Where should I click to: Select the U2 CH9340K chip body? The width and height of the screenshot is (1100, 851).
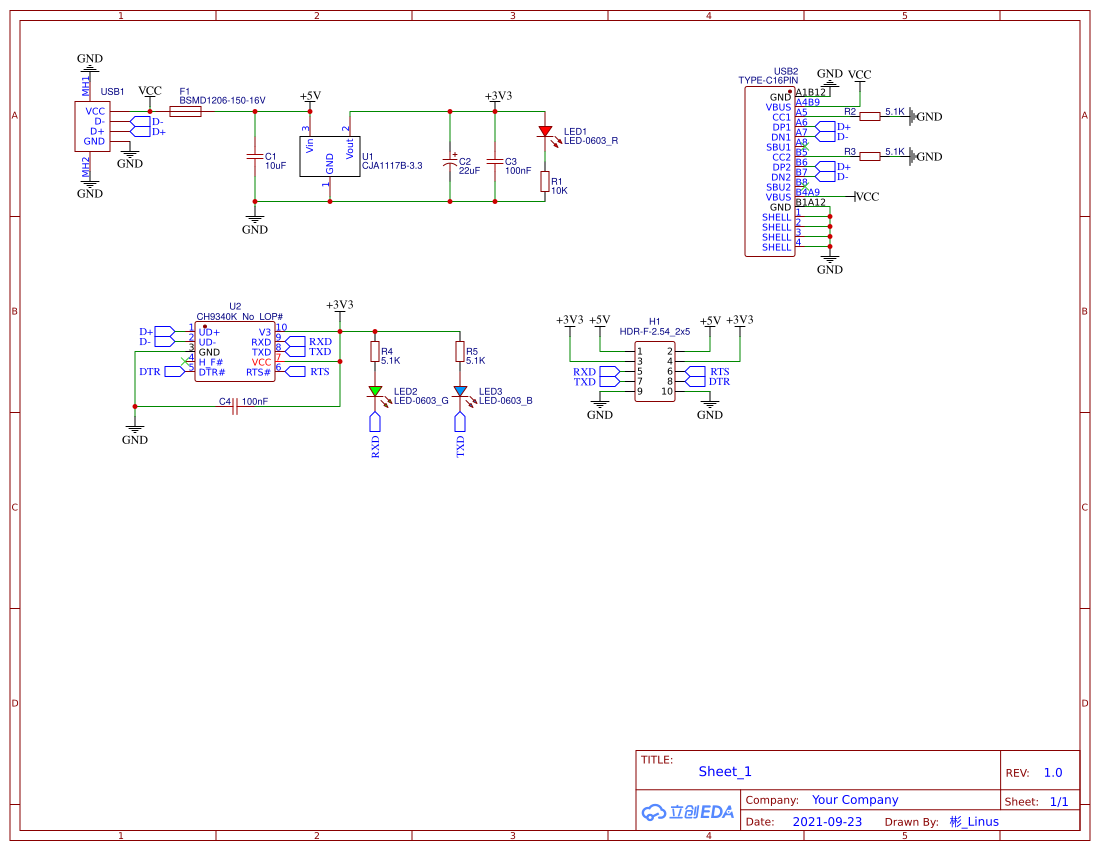pos(235,352)
